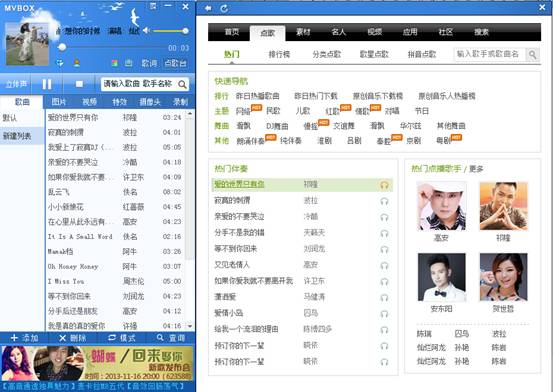
Task: Select 'I Miss You' in the playlist
Action: click(116, 282)
